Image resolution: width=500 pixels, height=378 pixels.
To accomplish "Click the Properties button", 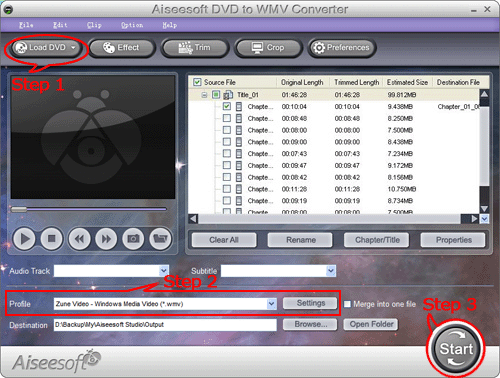I will pos(454,240).
